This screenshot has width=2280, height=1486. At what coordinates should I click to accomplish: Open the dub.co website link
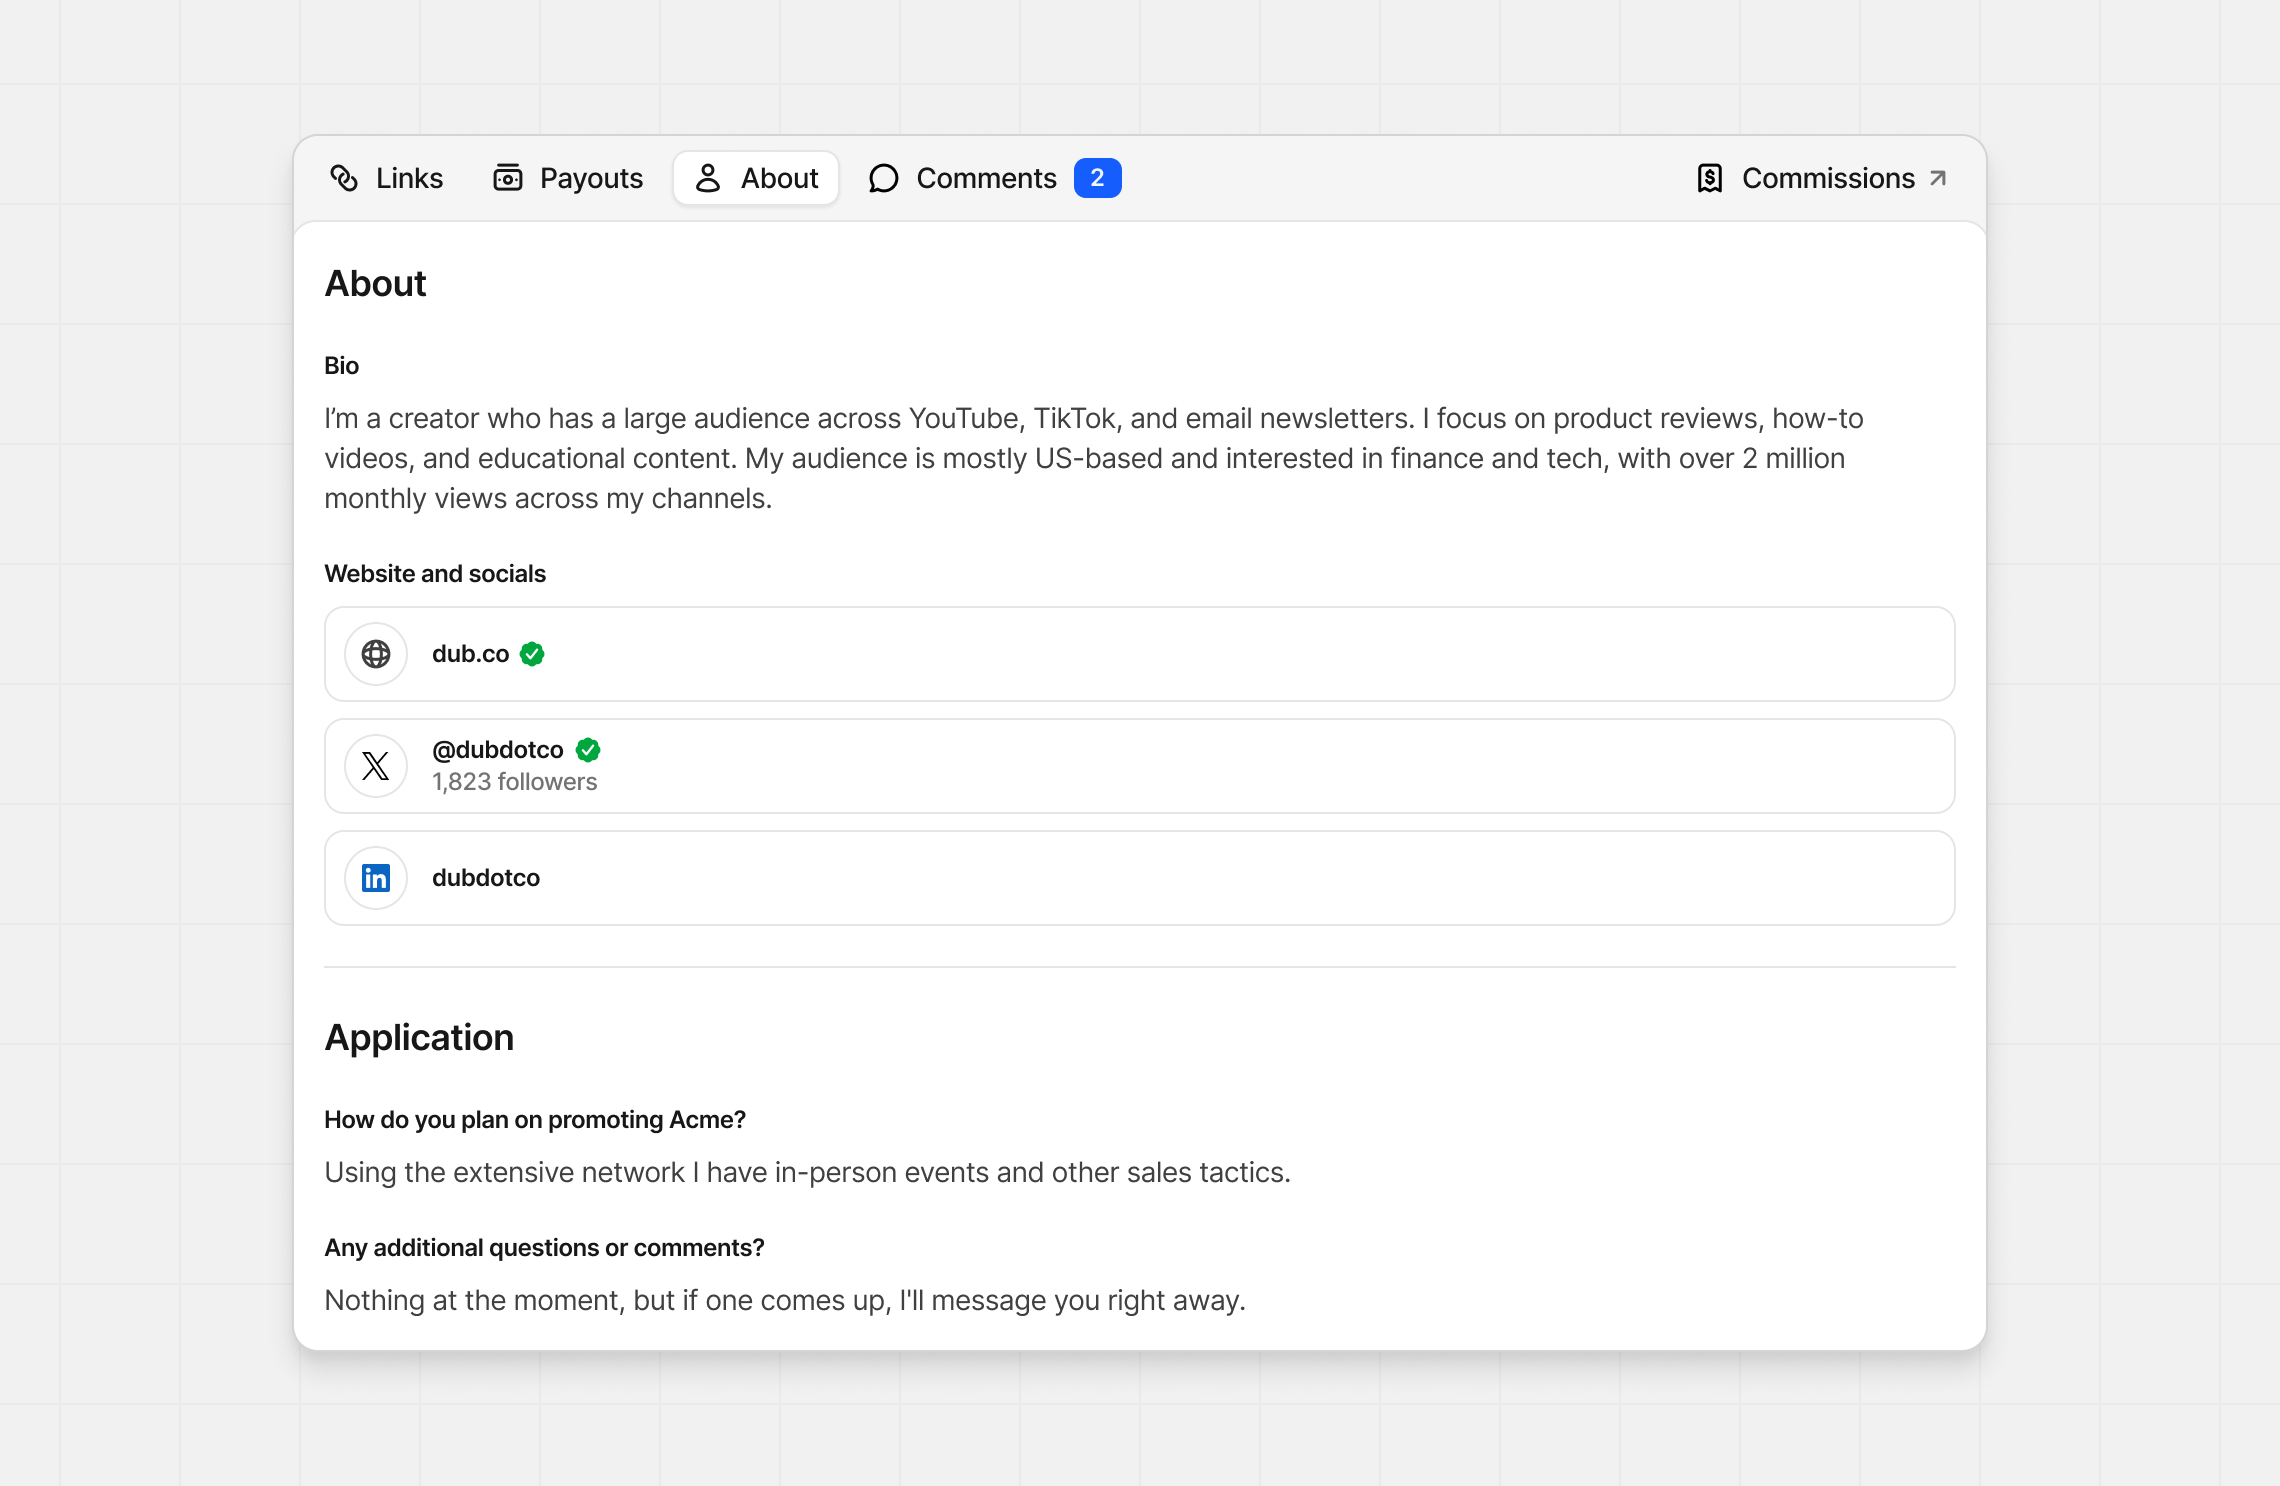click(470, 654)
